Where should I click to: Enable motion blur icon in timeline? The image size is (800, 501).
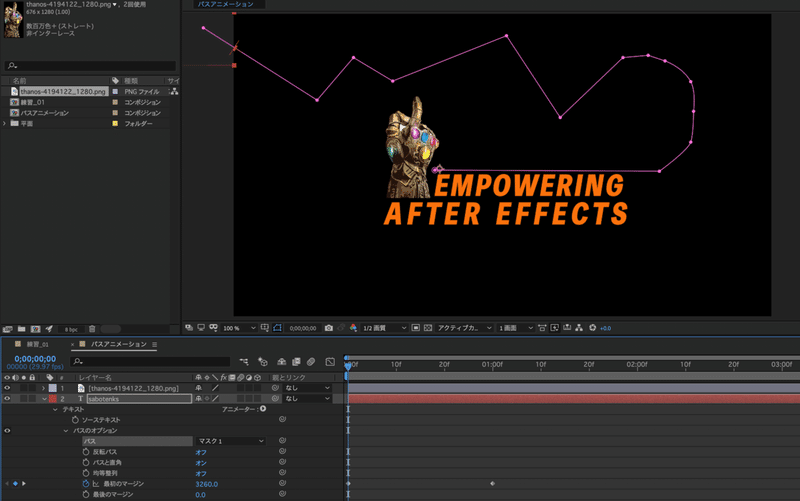(311, 362)
